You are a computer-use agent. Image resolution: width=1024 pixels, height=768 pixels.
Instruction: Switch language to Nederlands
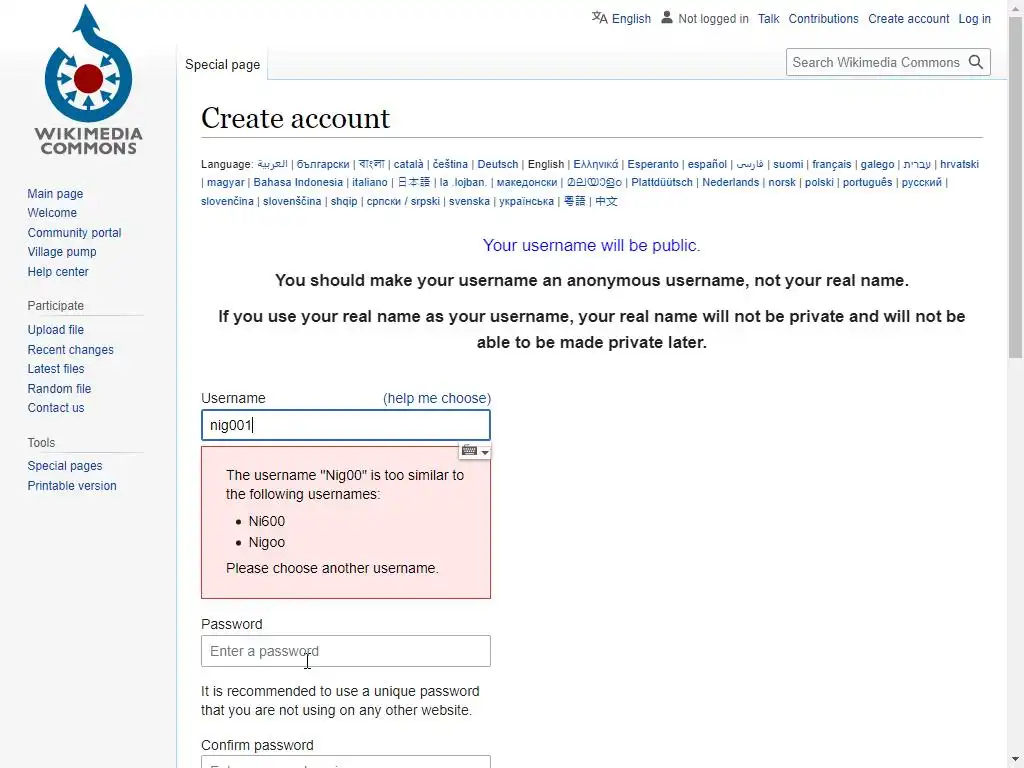[730, 182]
